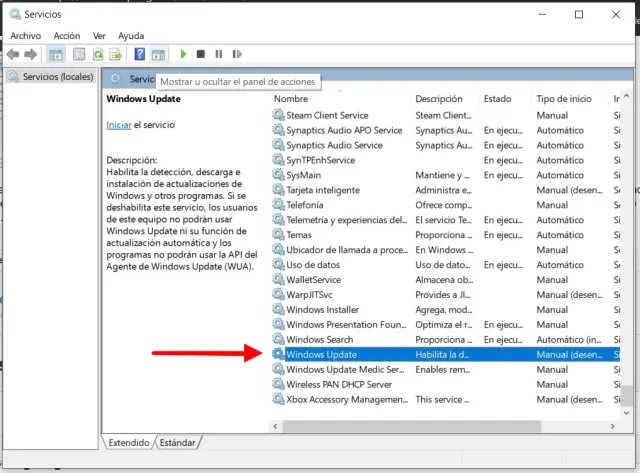Click 'Provides a JI...' description cell

pyautogui.click(x=442, y=295)
